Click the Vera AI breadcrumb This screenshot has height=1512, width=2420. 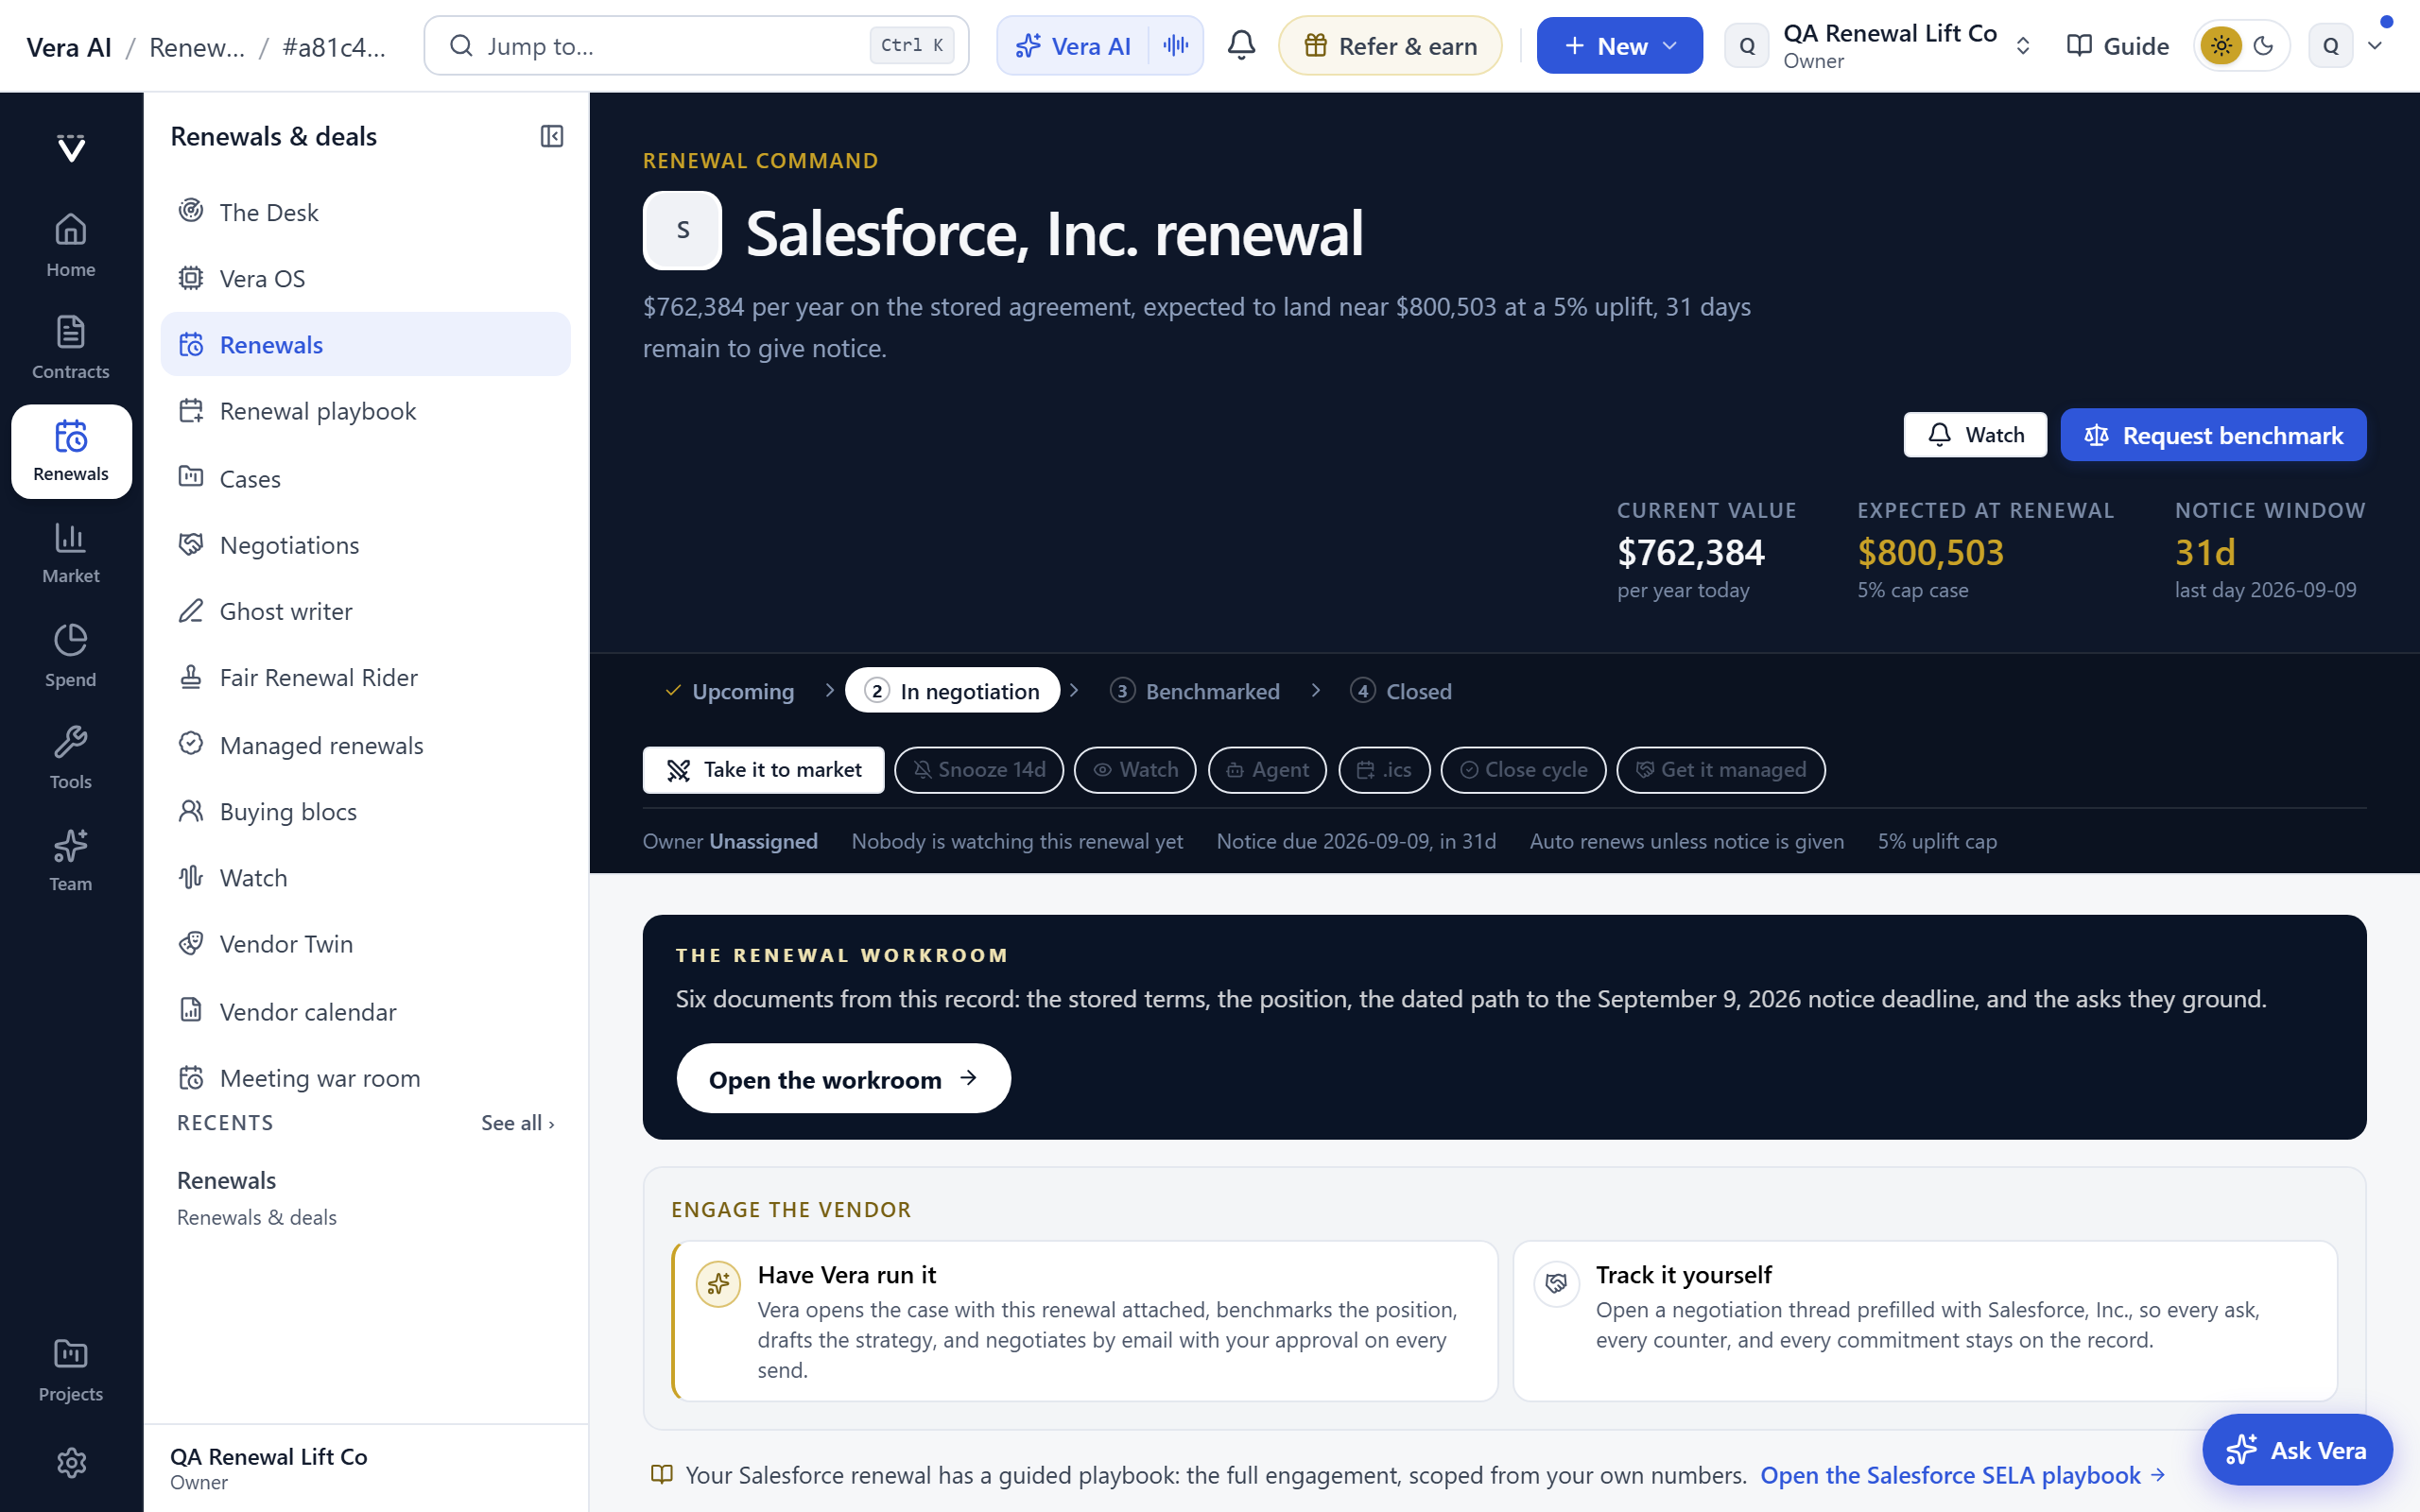click(x=69, y=46)
